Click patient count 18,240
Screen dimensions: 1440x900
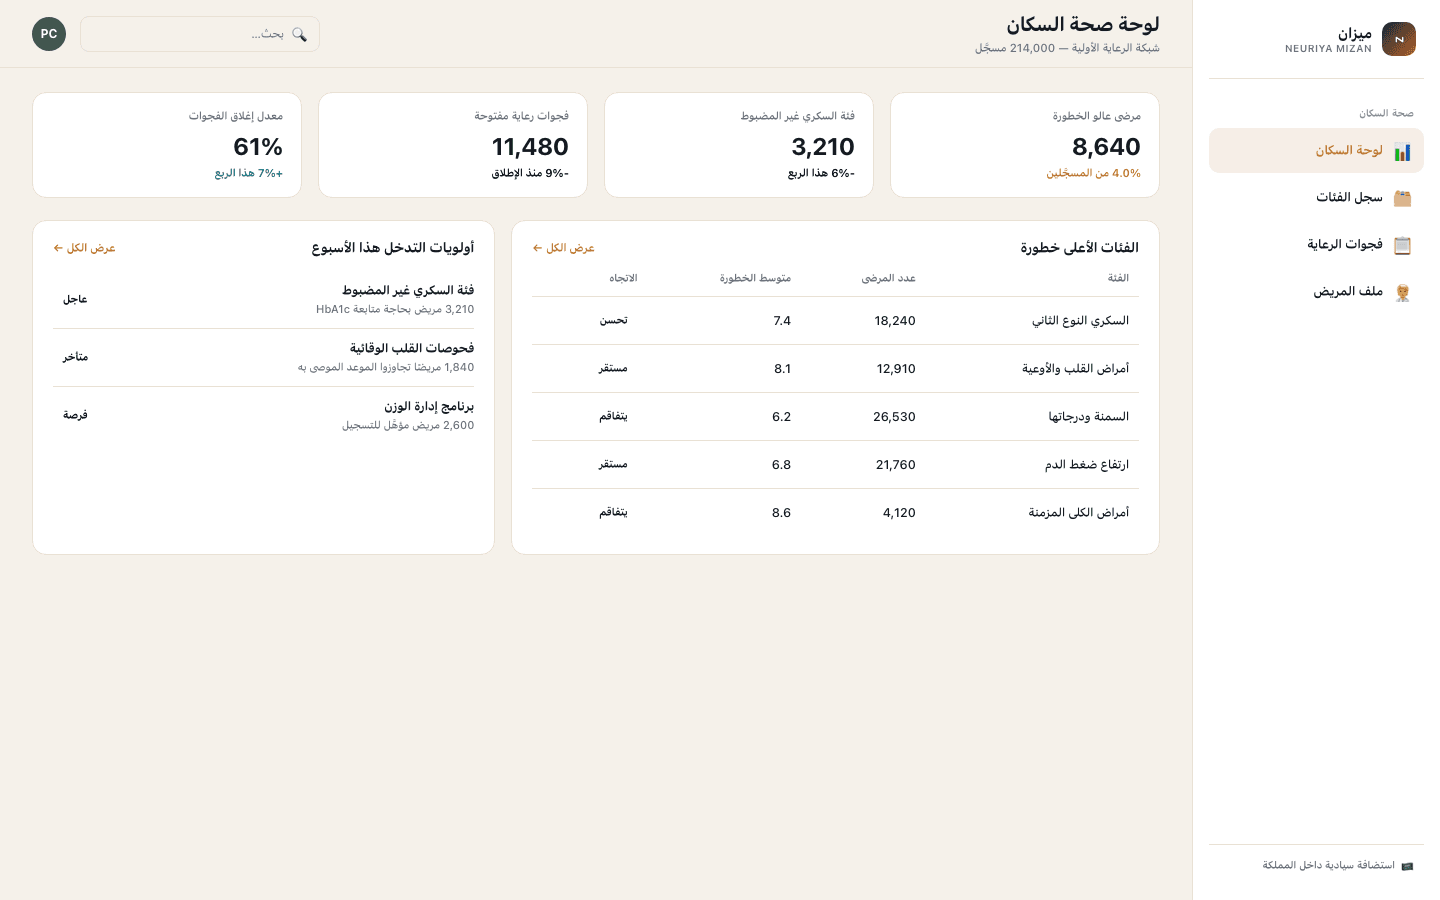[895, 321]
